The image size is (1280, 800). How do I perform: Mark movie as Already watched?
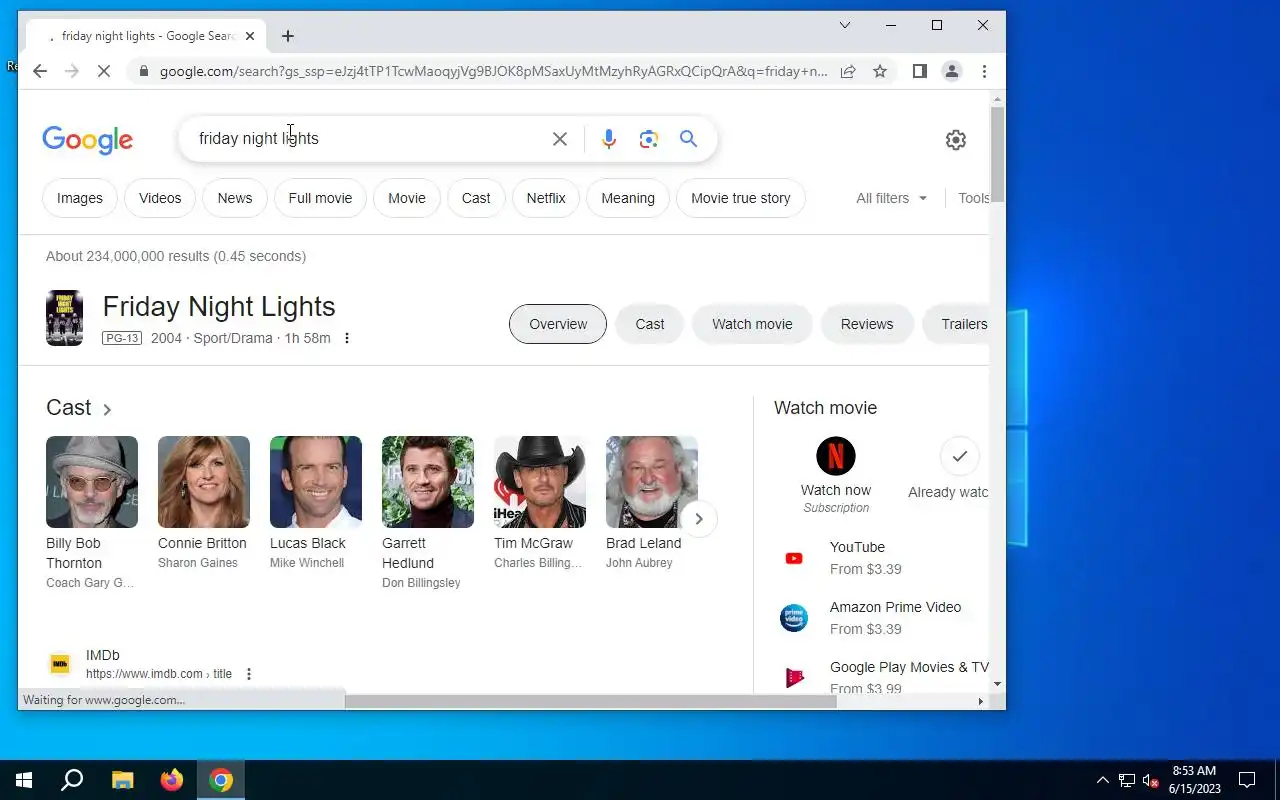[x=959, y=456]
